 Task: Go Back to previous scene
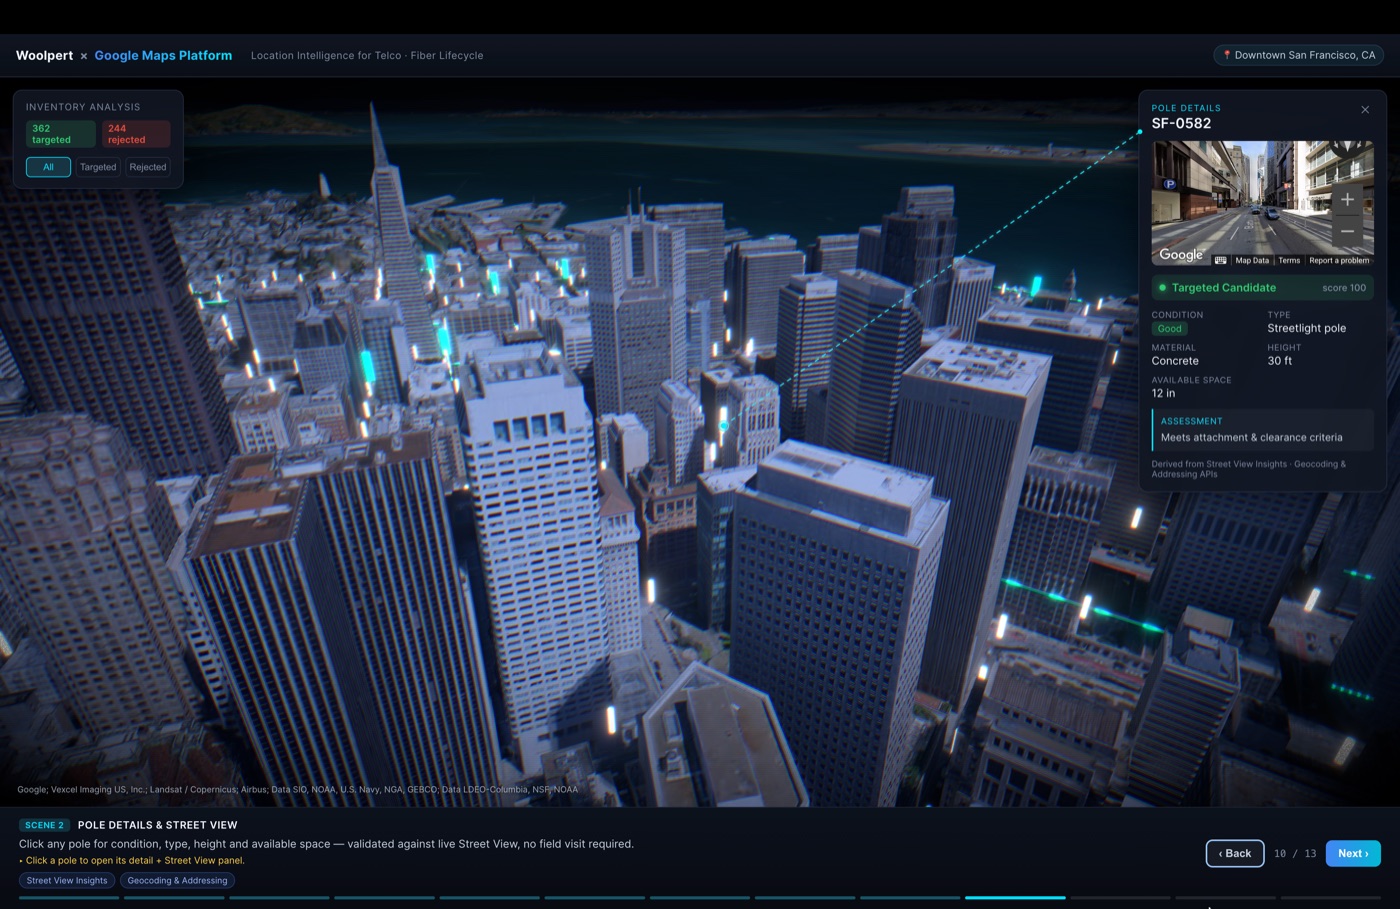pyautogui.click(x=1235, y=853)
